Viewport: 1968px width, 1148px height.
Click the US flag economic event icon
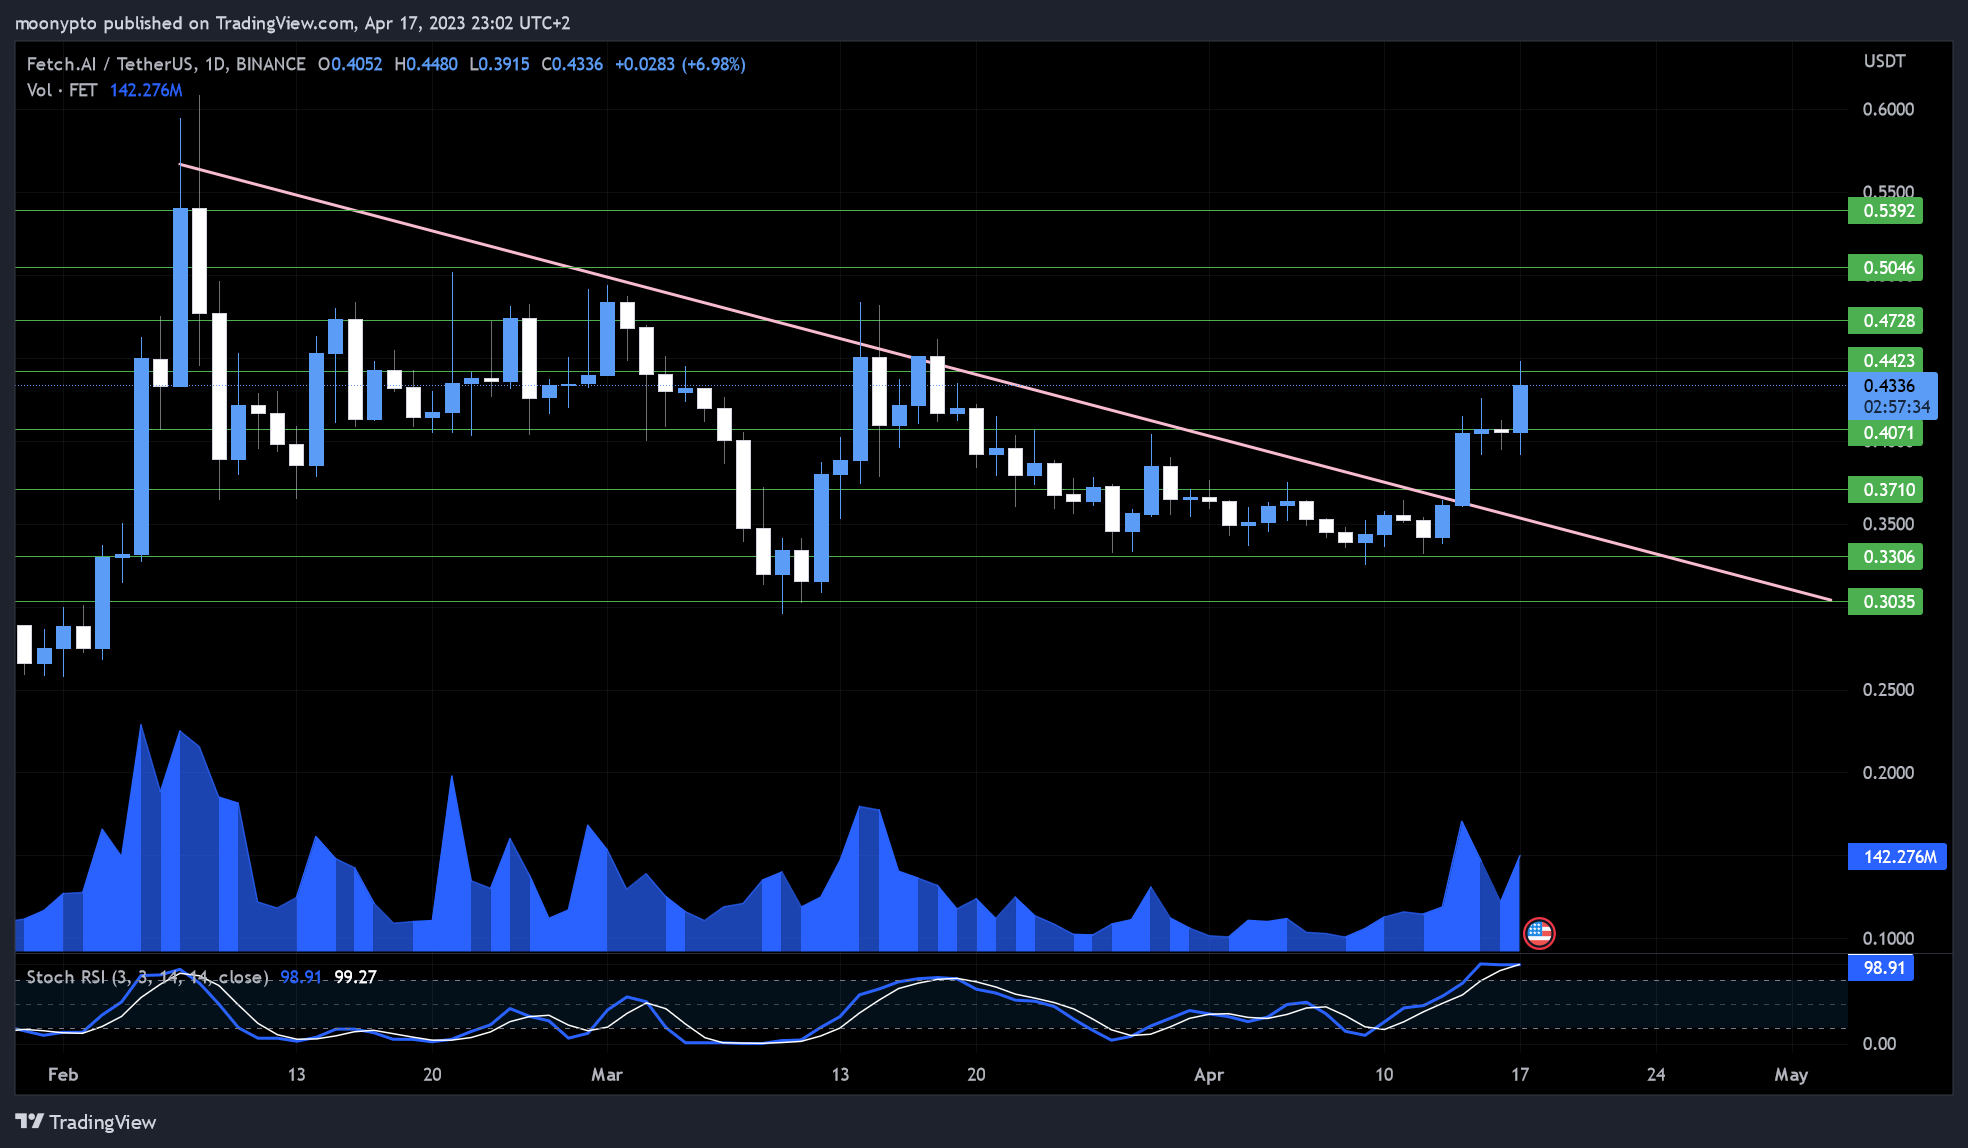pos(1539,934)
